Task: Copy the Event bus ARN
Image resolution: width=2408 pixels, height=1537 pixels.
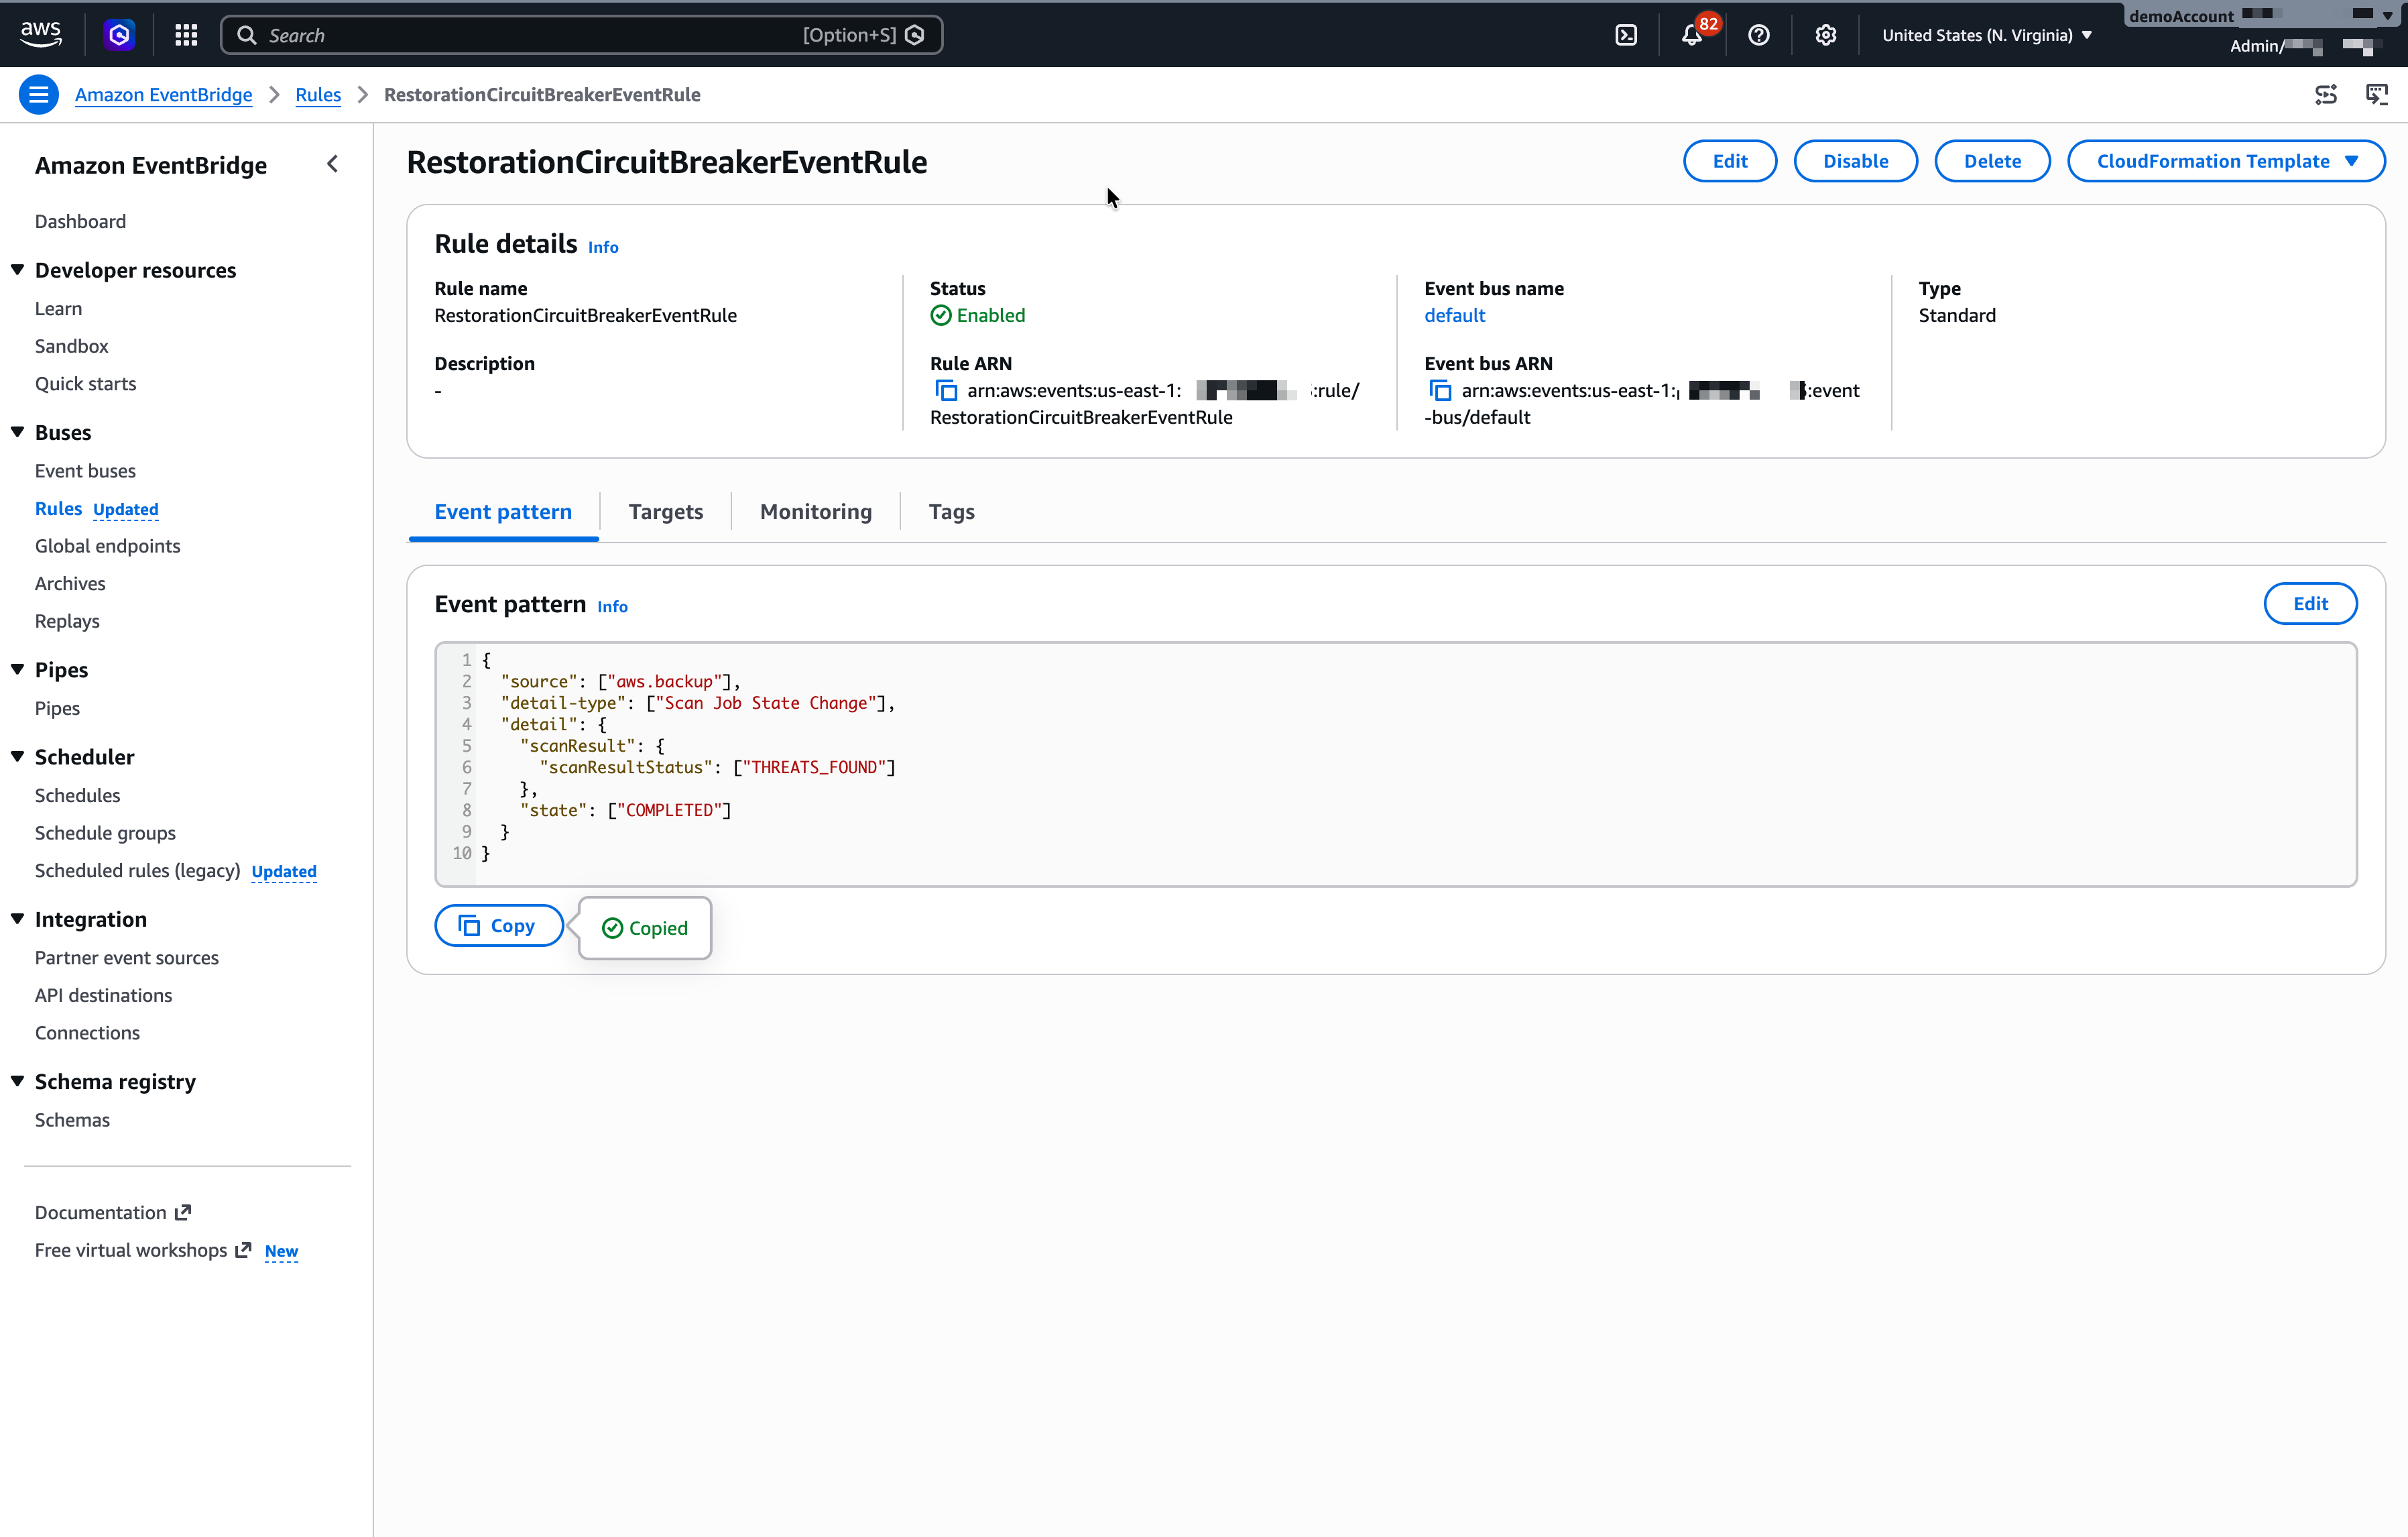Action: 1440,390
